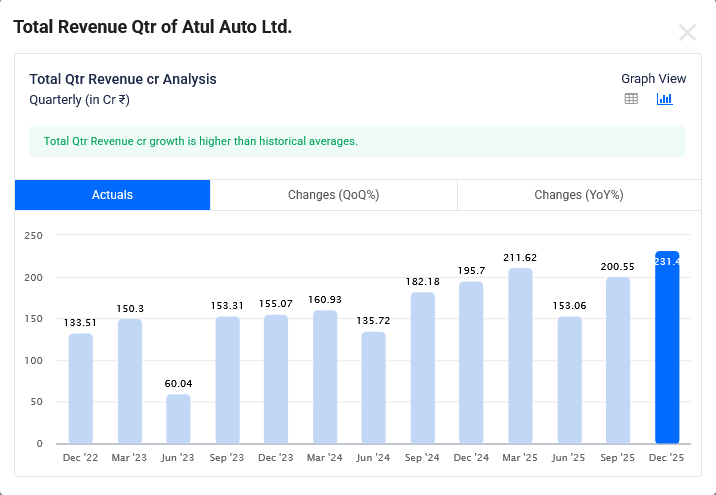Switch to Changes (QoQ%) tab
Image resolution: width=716 pixels, height=495 pixels.
point(333,195)
